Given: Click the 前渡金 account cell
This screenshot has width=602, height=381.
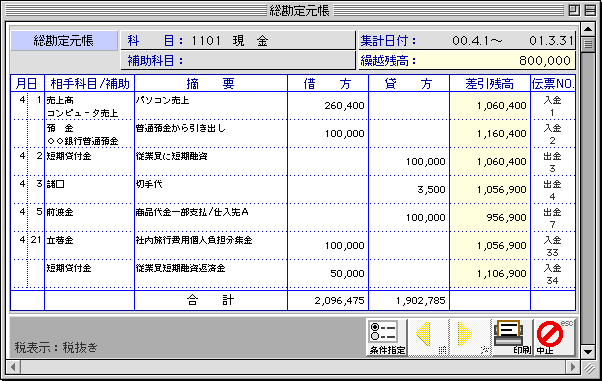Looking at the screenshot, I should 89,218.
